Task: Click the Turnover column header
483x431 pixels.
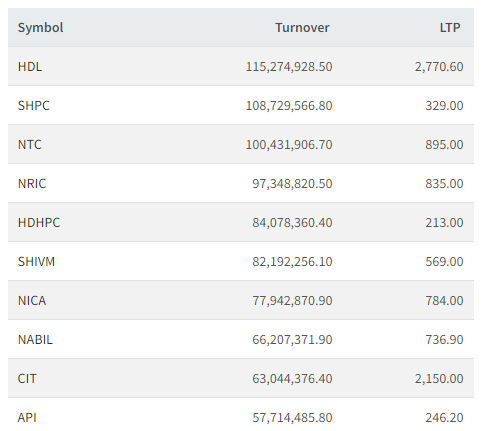Action: pos(302,28)
